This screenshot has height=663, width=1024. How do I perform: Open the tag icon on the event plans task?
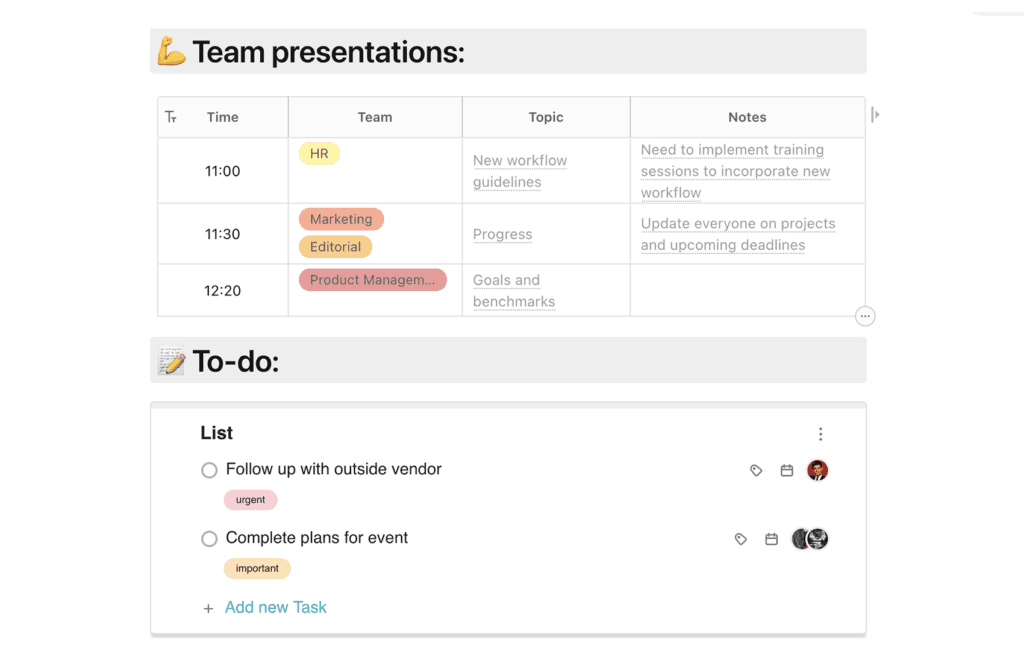point(740,538)
